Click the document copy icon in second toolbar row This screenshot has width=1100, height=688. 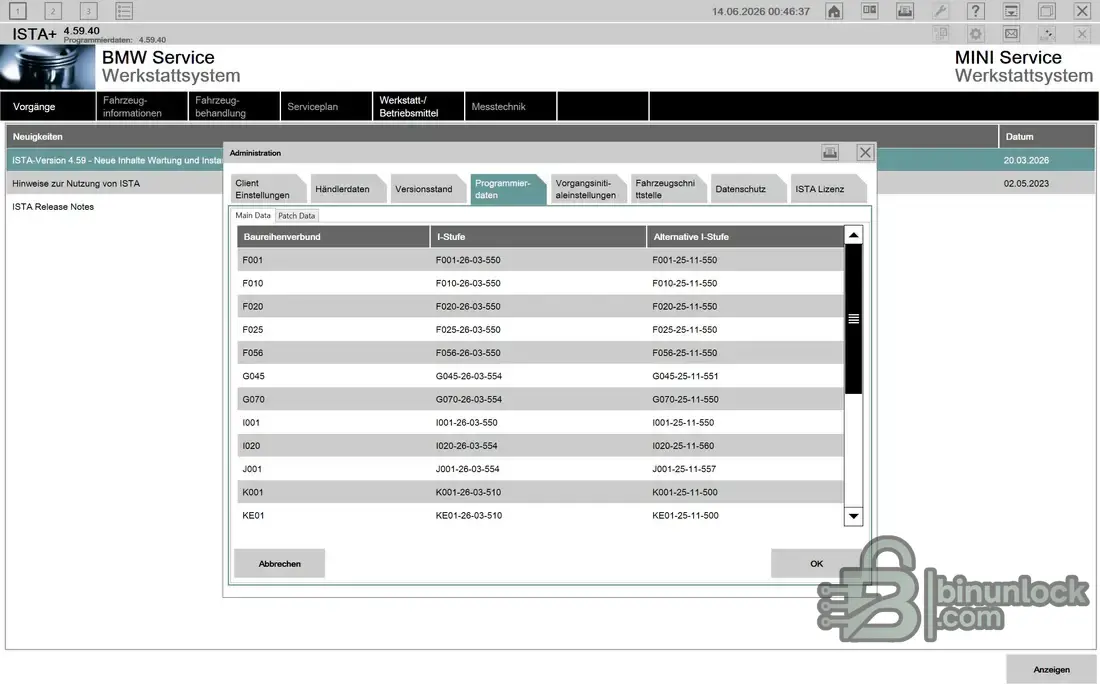(x=941, y=33)
